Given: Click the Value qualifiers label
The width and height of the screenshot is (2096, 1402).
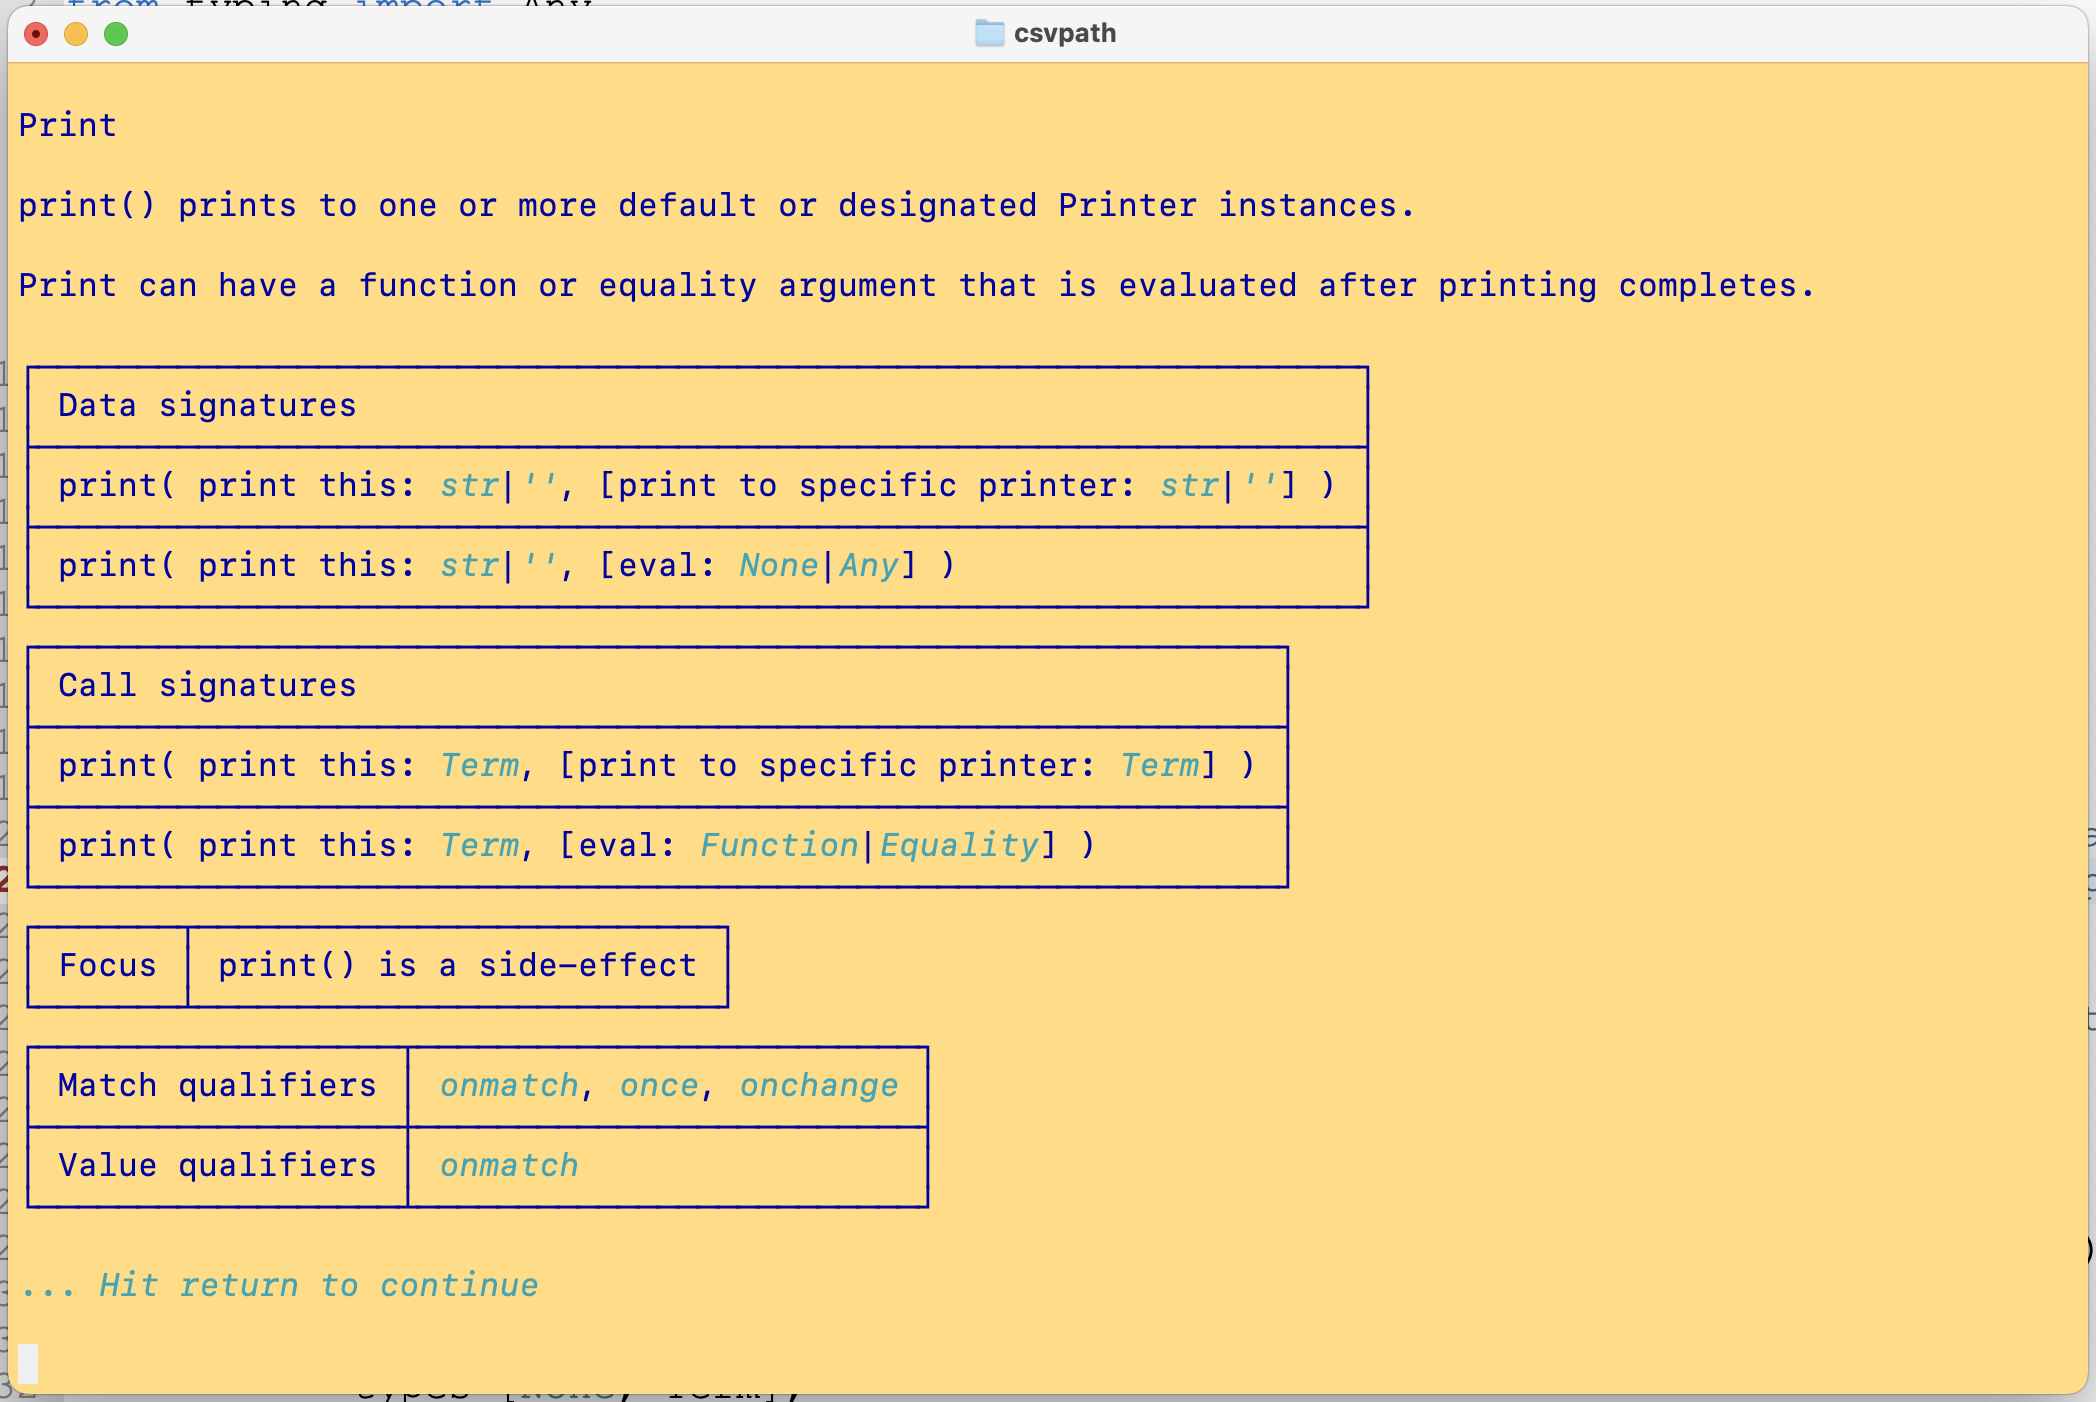Looking at the screenshot, I should [x=217, y=1165].
